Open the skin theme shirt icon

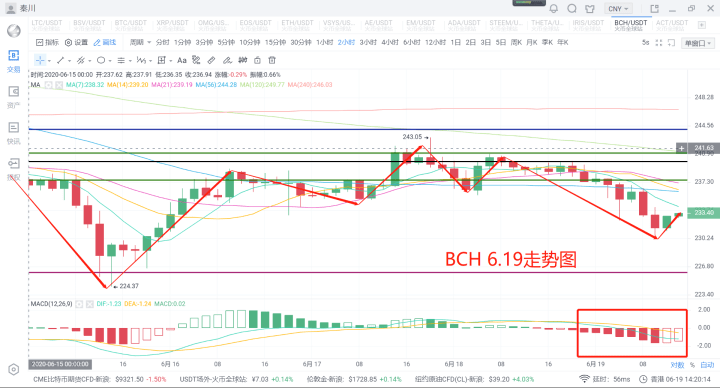click(x=590, y=9)
